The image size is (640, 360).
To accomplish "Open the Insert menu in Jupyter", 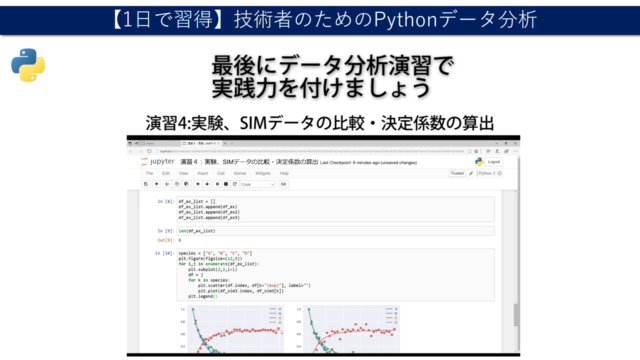I will point(203,173).
